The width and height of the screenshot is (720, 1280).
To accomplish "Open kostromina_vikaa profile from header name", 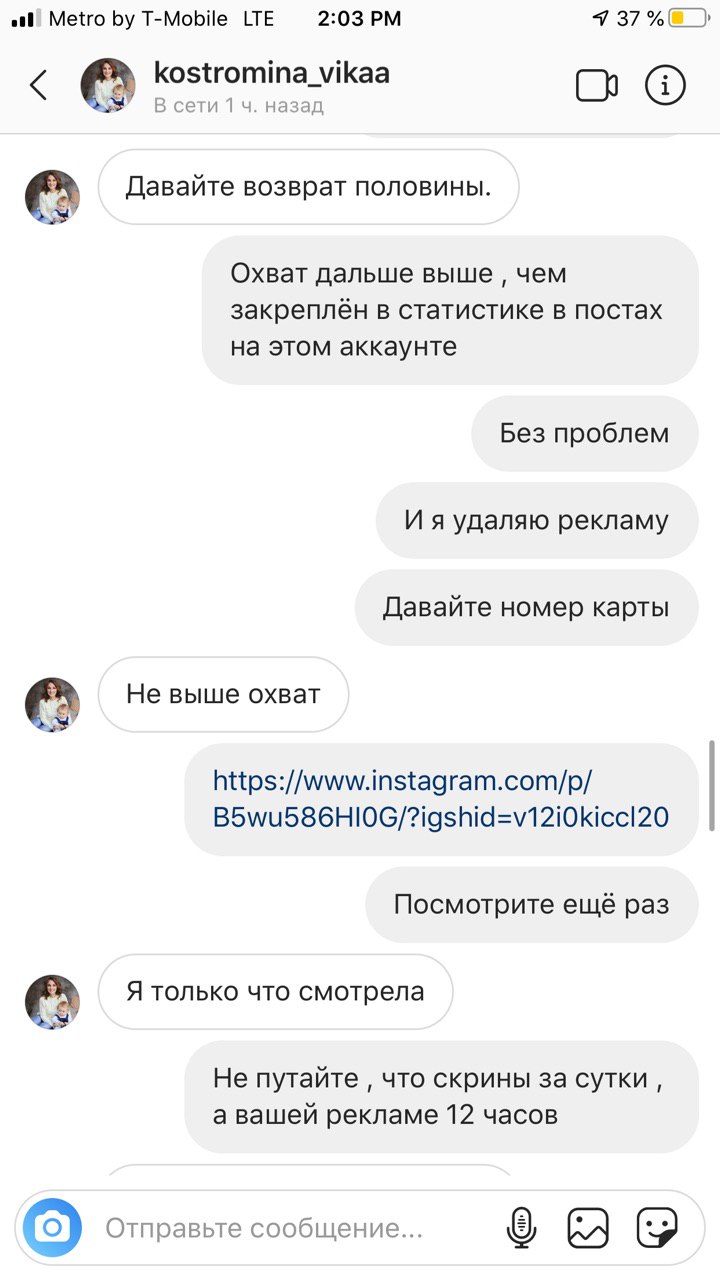I will point(272,72).
